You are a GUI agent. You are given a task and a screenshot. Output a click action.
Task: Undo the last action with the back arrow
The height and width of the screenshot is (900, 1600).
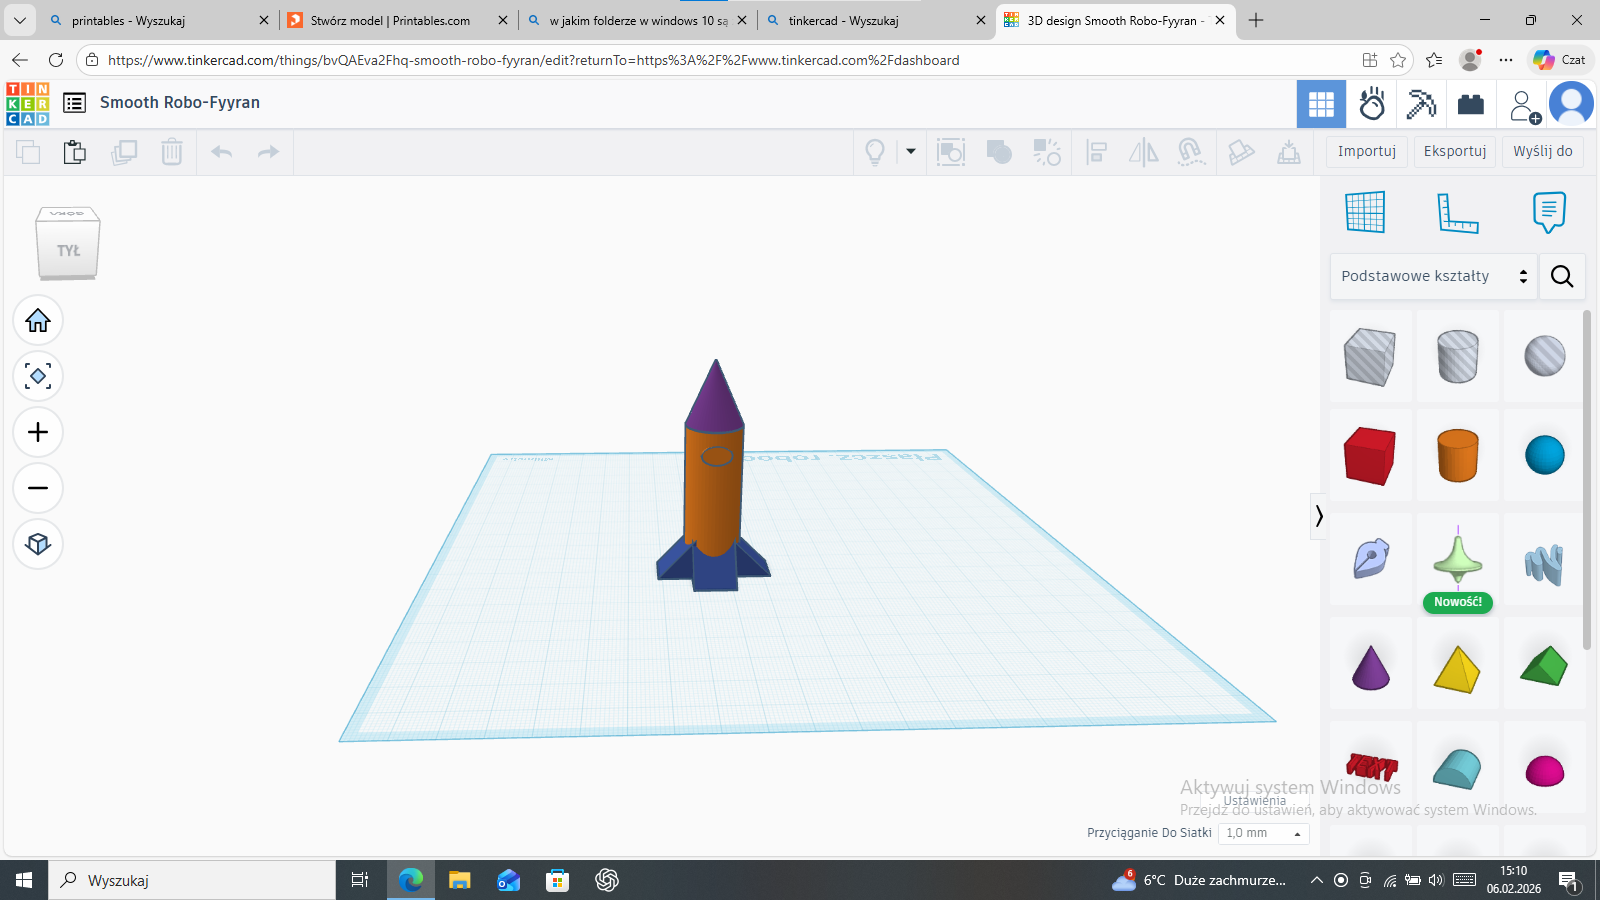tap(221, 152)
